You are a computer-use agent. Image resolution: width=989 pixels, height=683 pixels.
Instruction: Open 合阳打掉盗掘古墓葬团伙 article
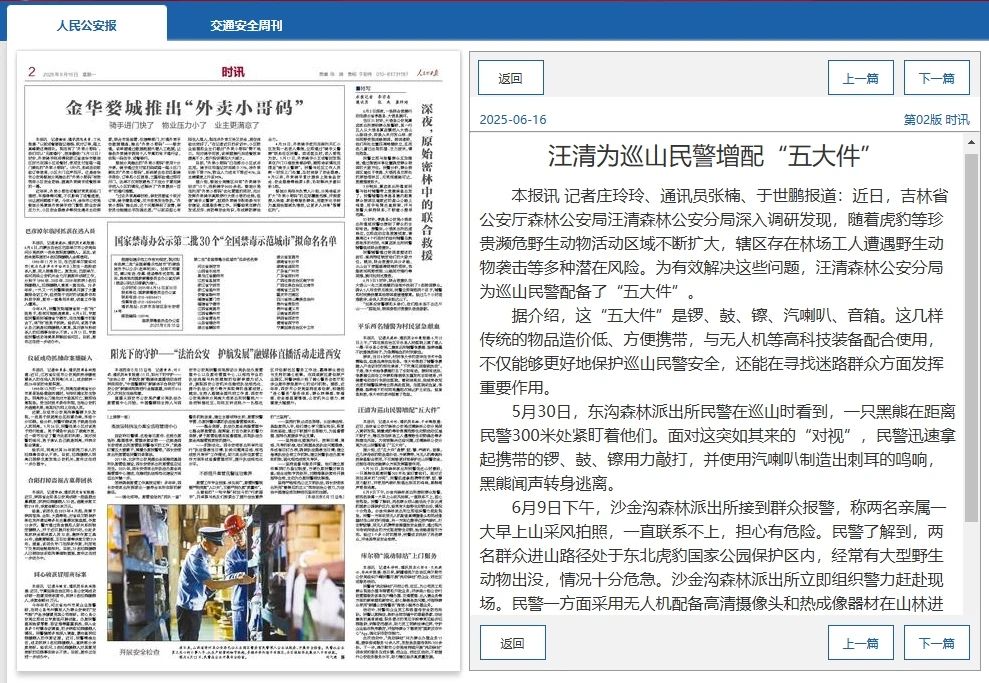tap(60, 480)
